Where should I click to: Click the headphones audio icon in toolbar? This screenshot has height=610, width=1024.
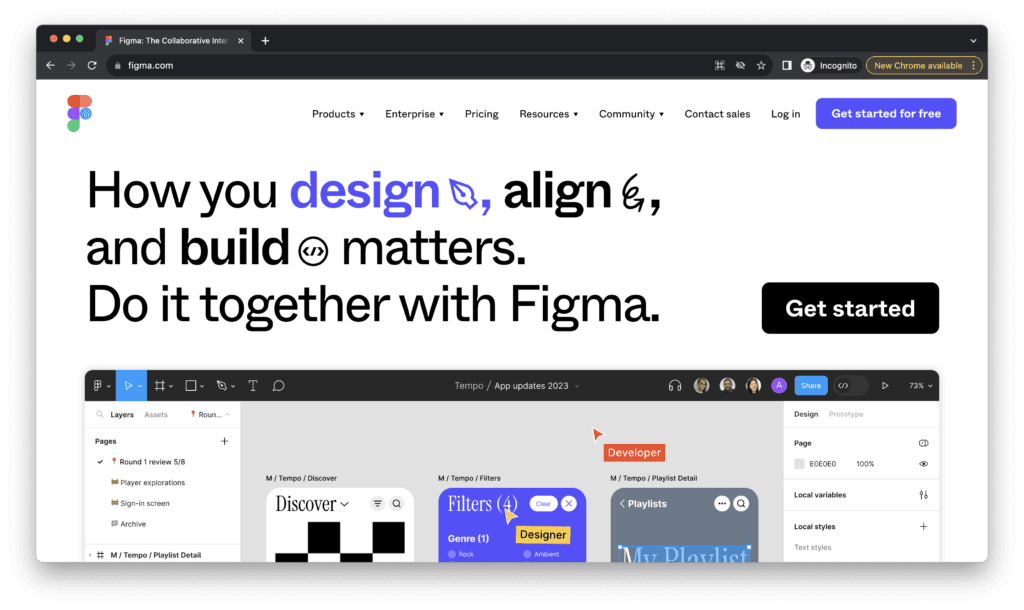coord(676,385)
